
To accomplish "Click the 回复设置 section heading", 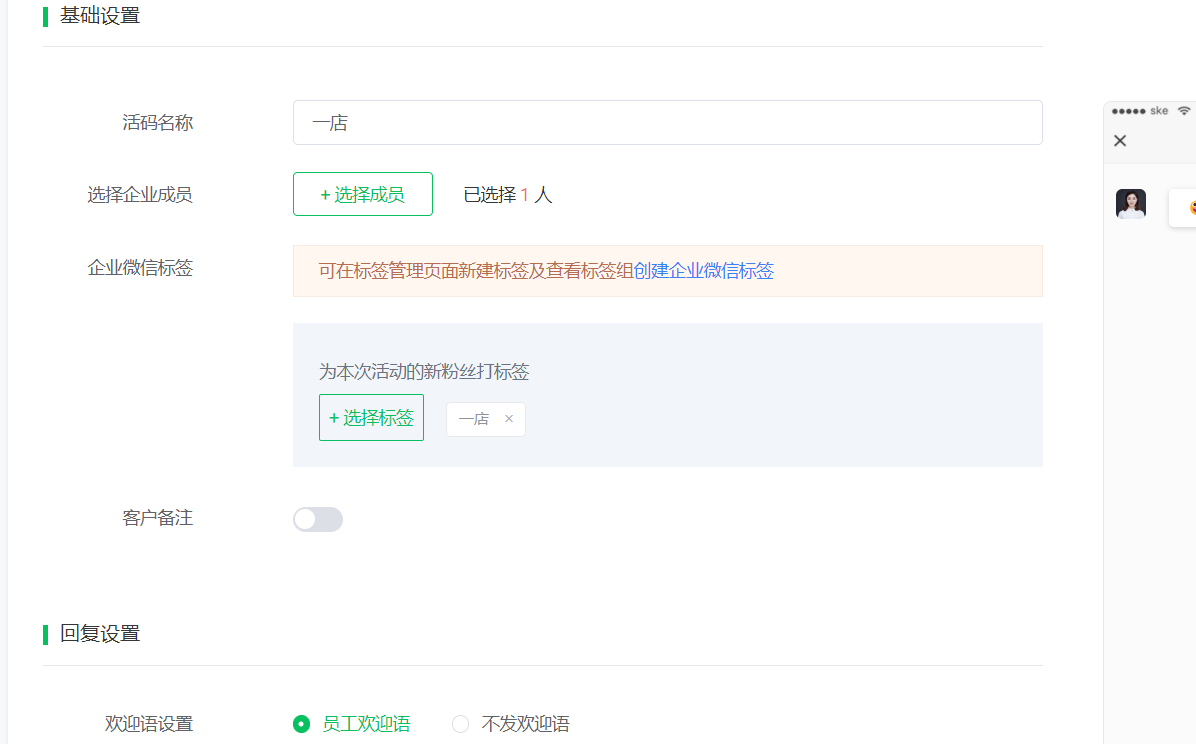I will point(100,634).
